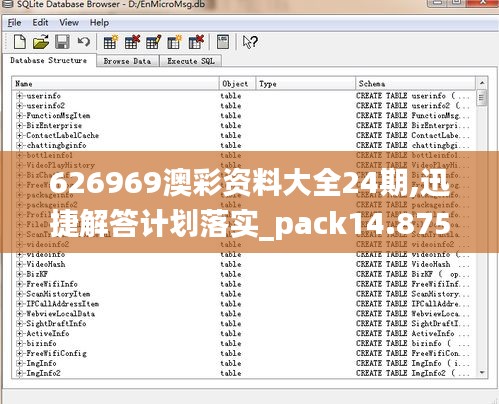Expand the BizKF table node
Image resolution: width=499 pixels, height=404 pixels.
(x=19, y=274)
